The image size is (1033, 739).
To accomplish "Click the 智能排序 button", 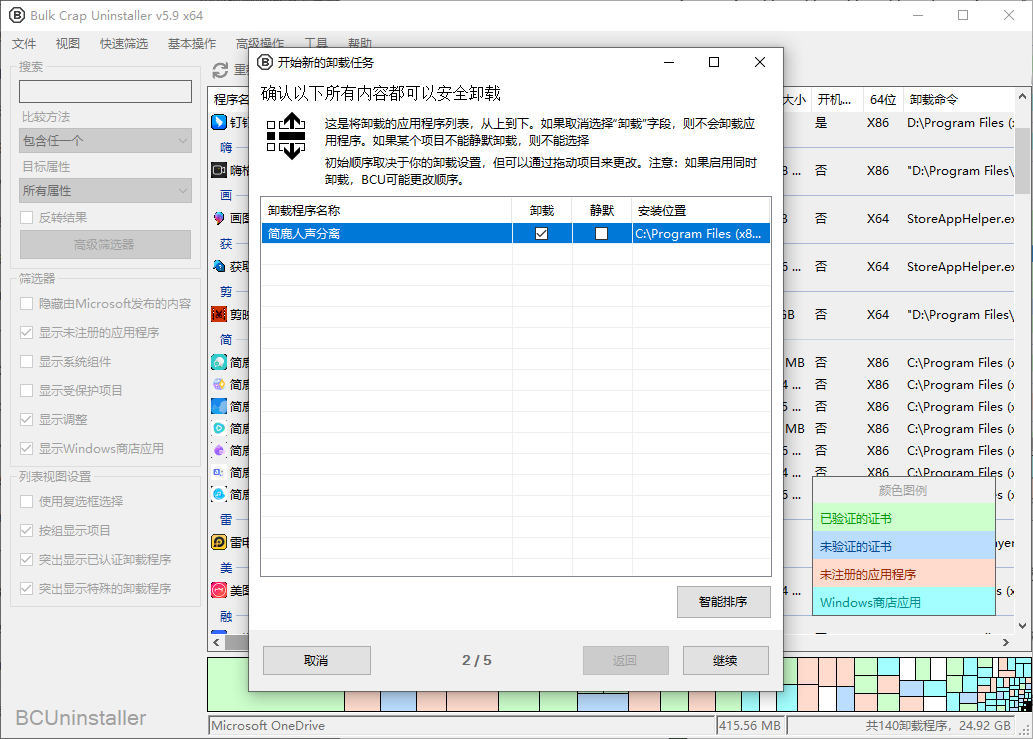I will point(725,602).
